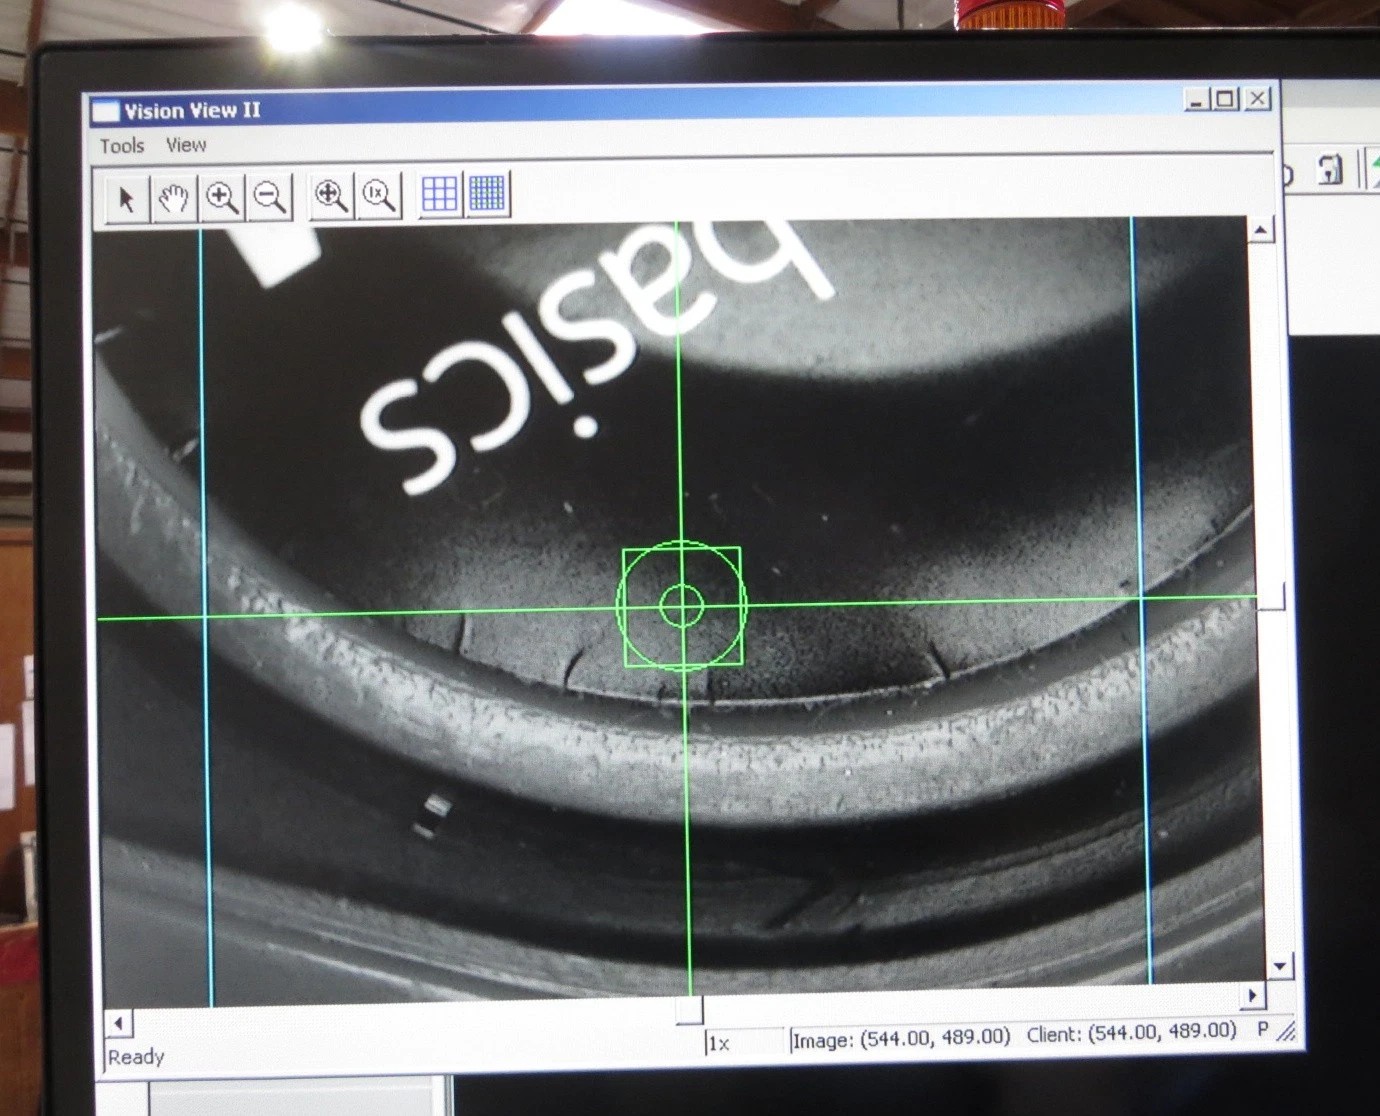Choose the zoom-to-fit magnifier icon
This screenshot has height=1116, width=1380.
(x=331, y=195)
